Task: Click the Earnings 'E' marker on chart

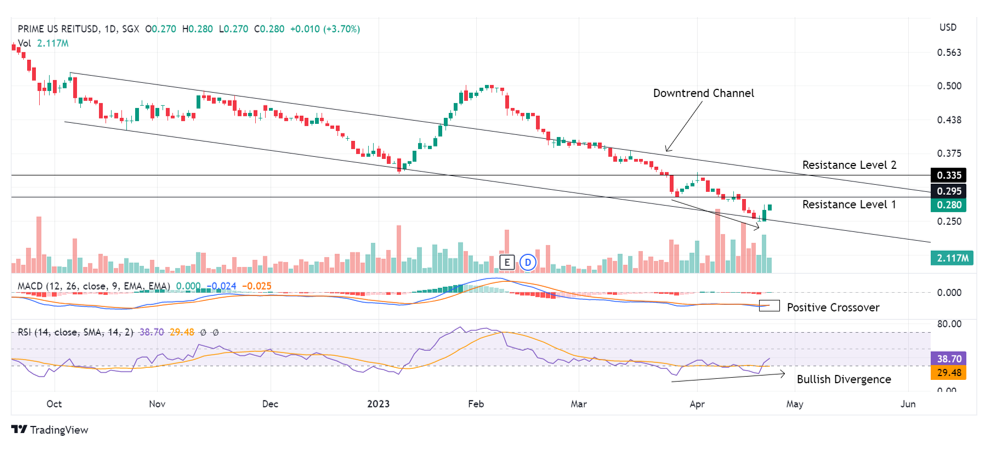Action: 507,262
